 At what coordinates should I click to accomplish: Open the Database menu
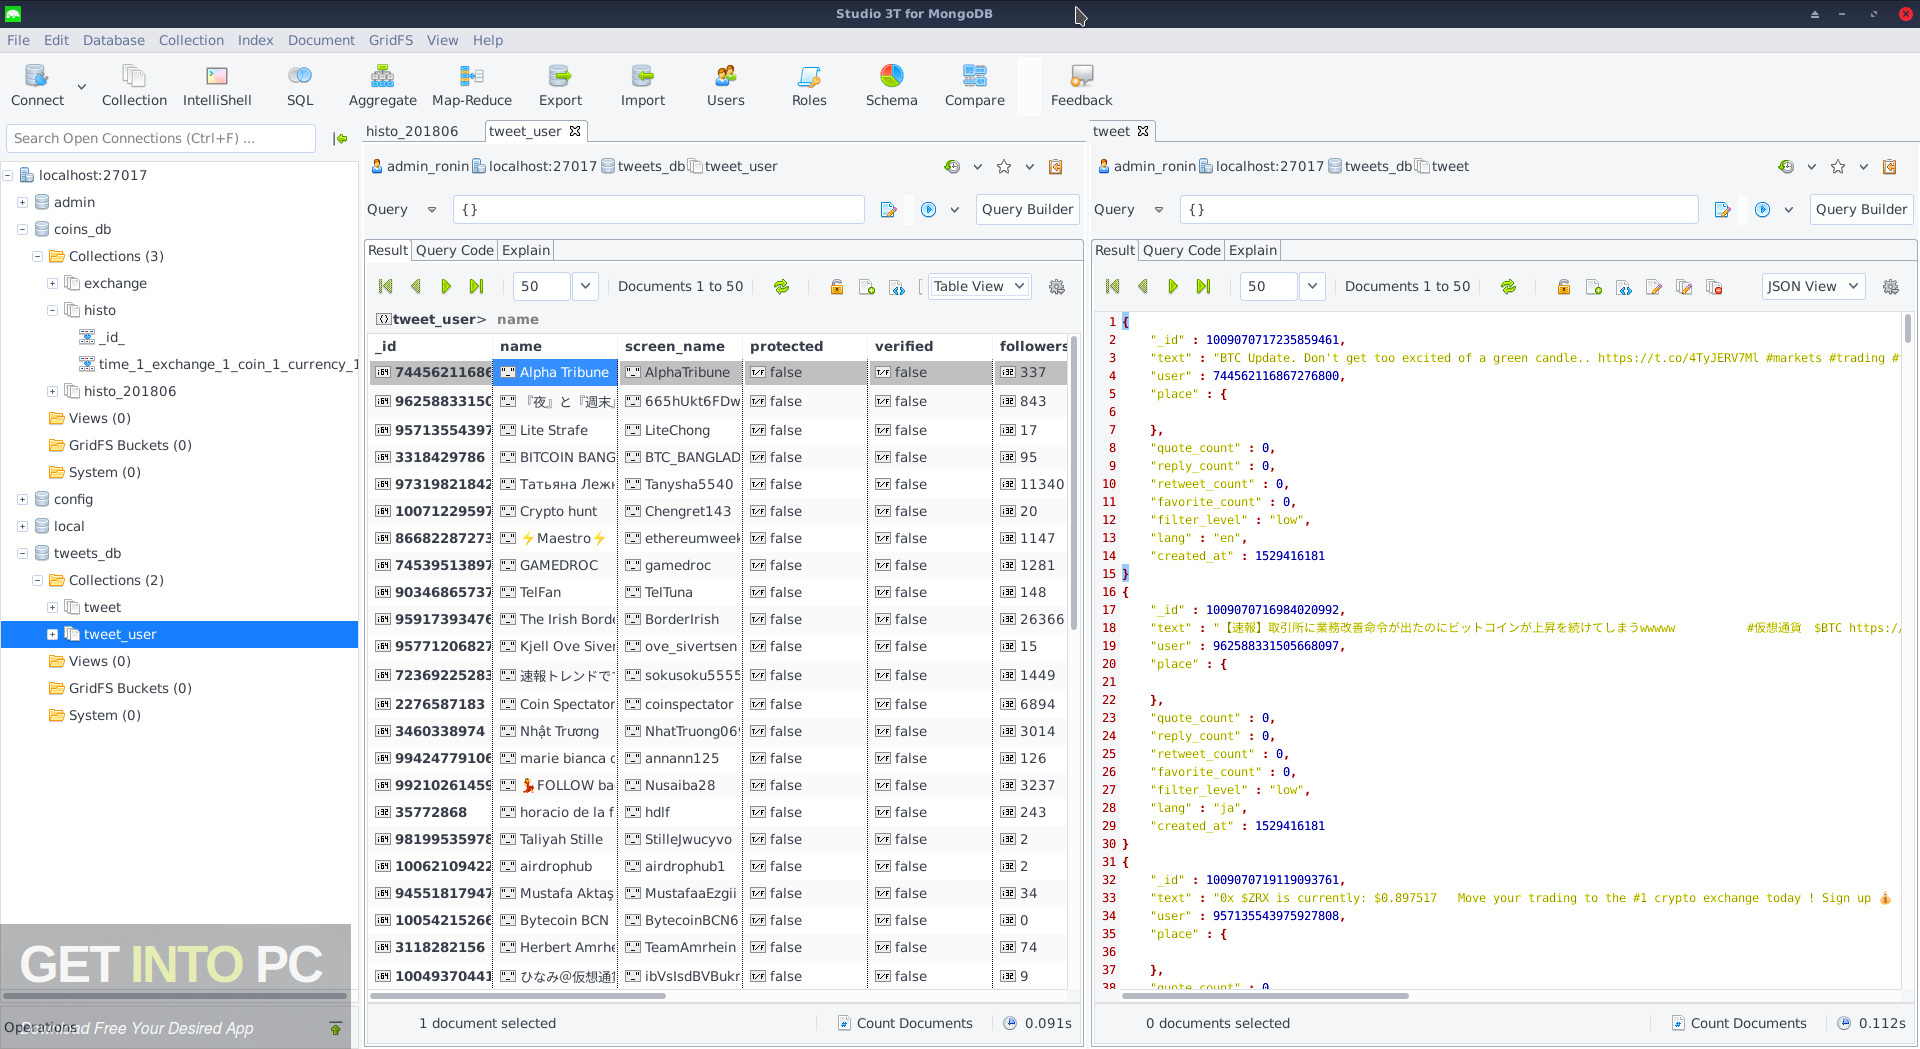113,40
